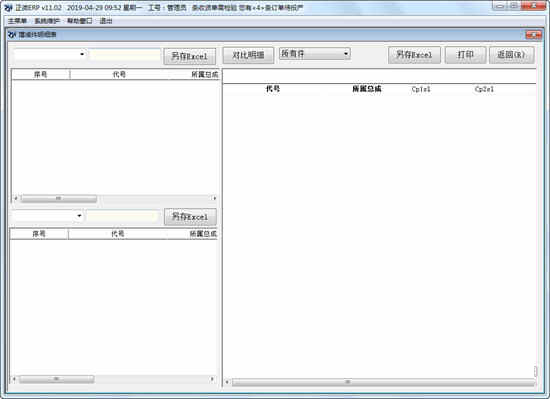Click 另存Excel above the lower-left table

(x=190, y=217)
